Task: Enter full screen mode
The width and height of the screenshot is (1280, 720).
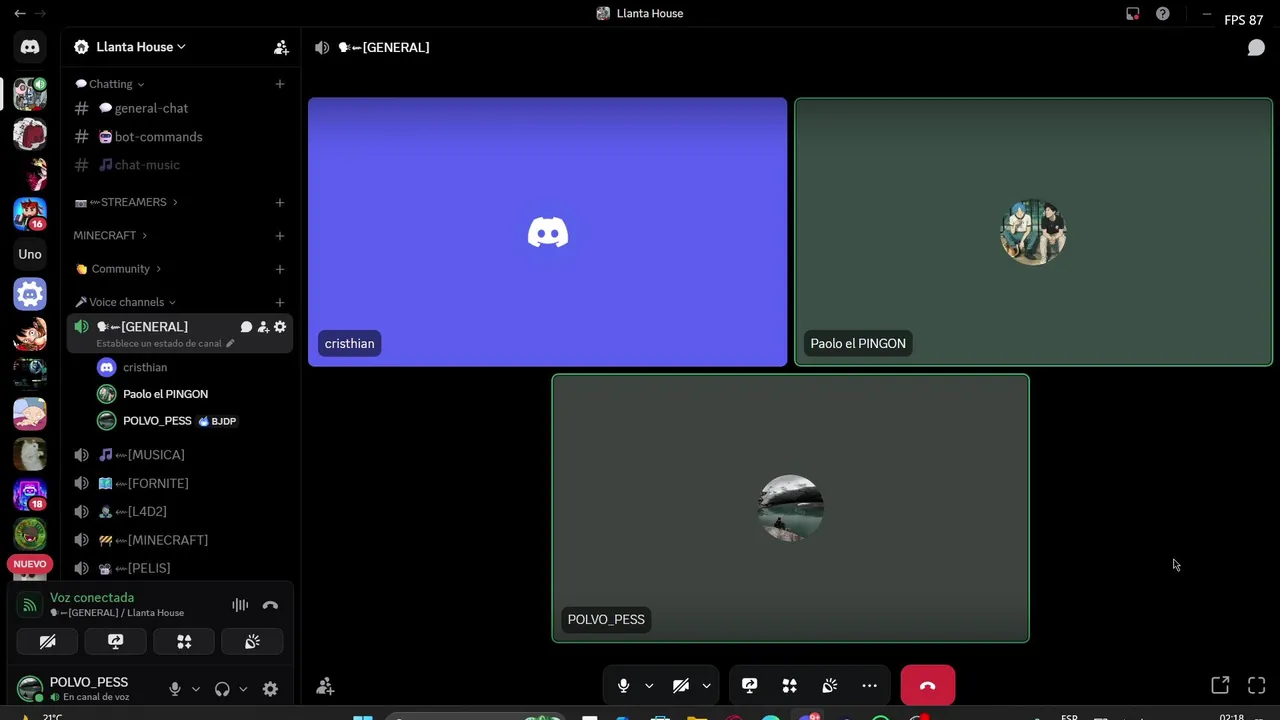Action: [1257, 685]
